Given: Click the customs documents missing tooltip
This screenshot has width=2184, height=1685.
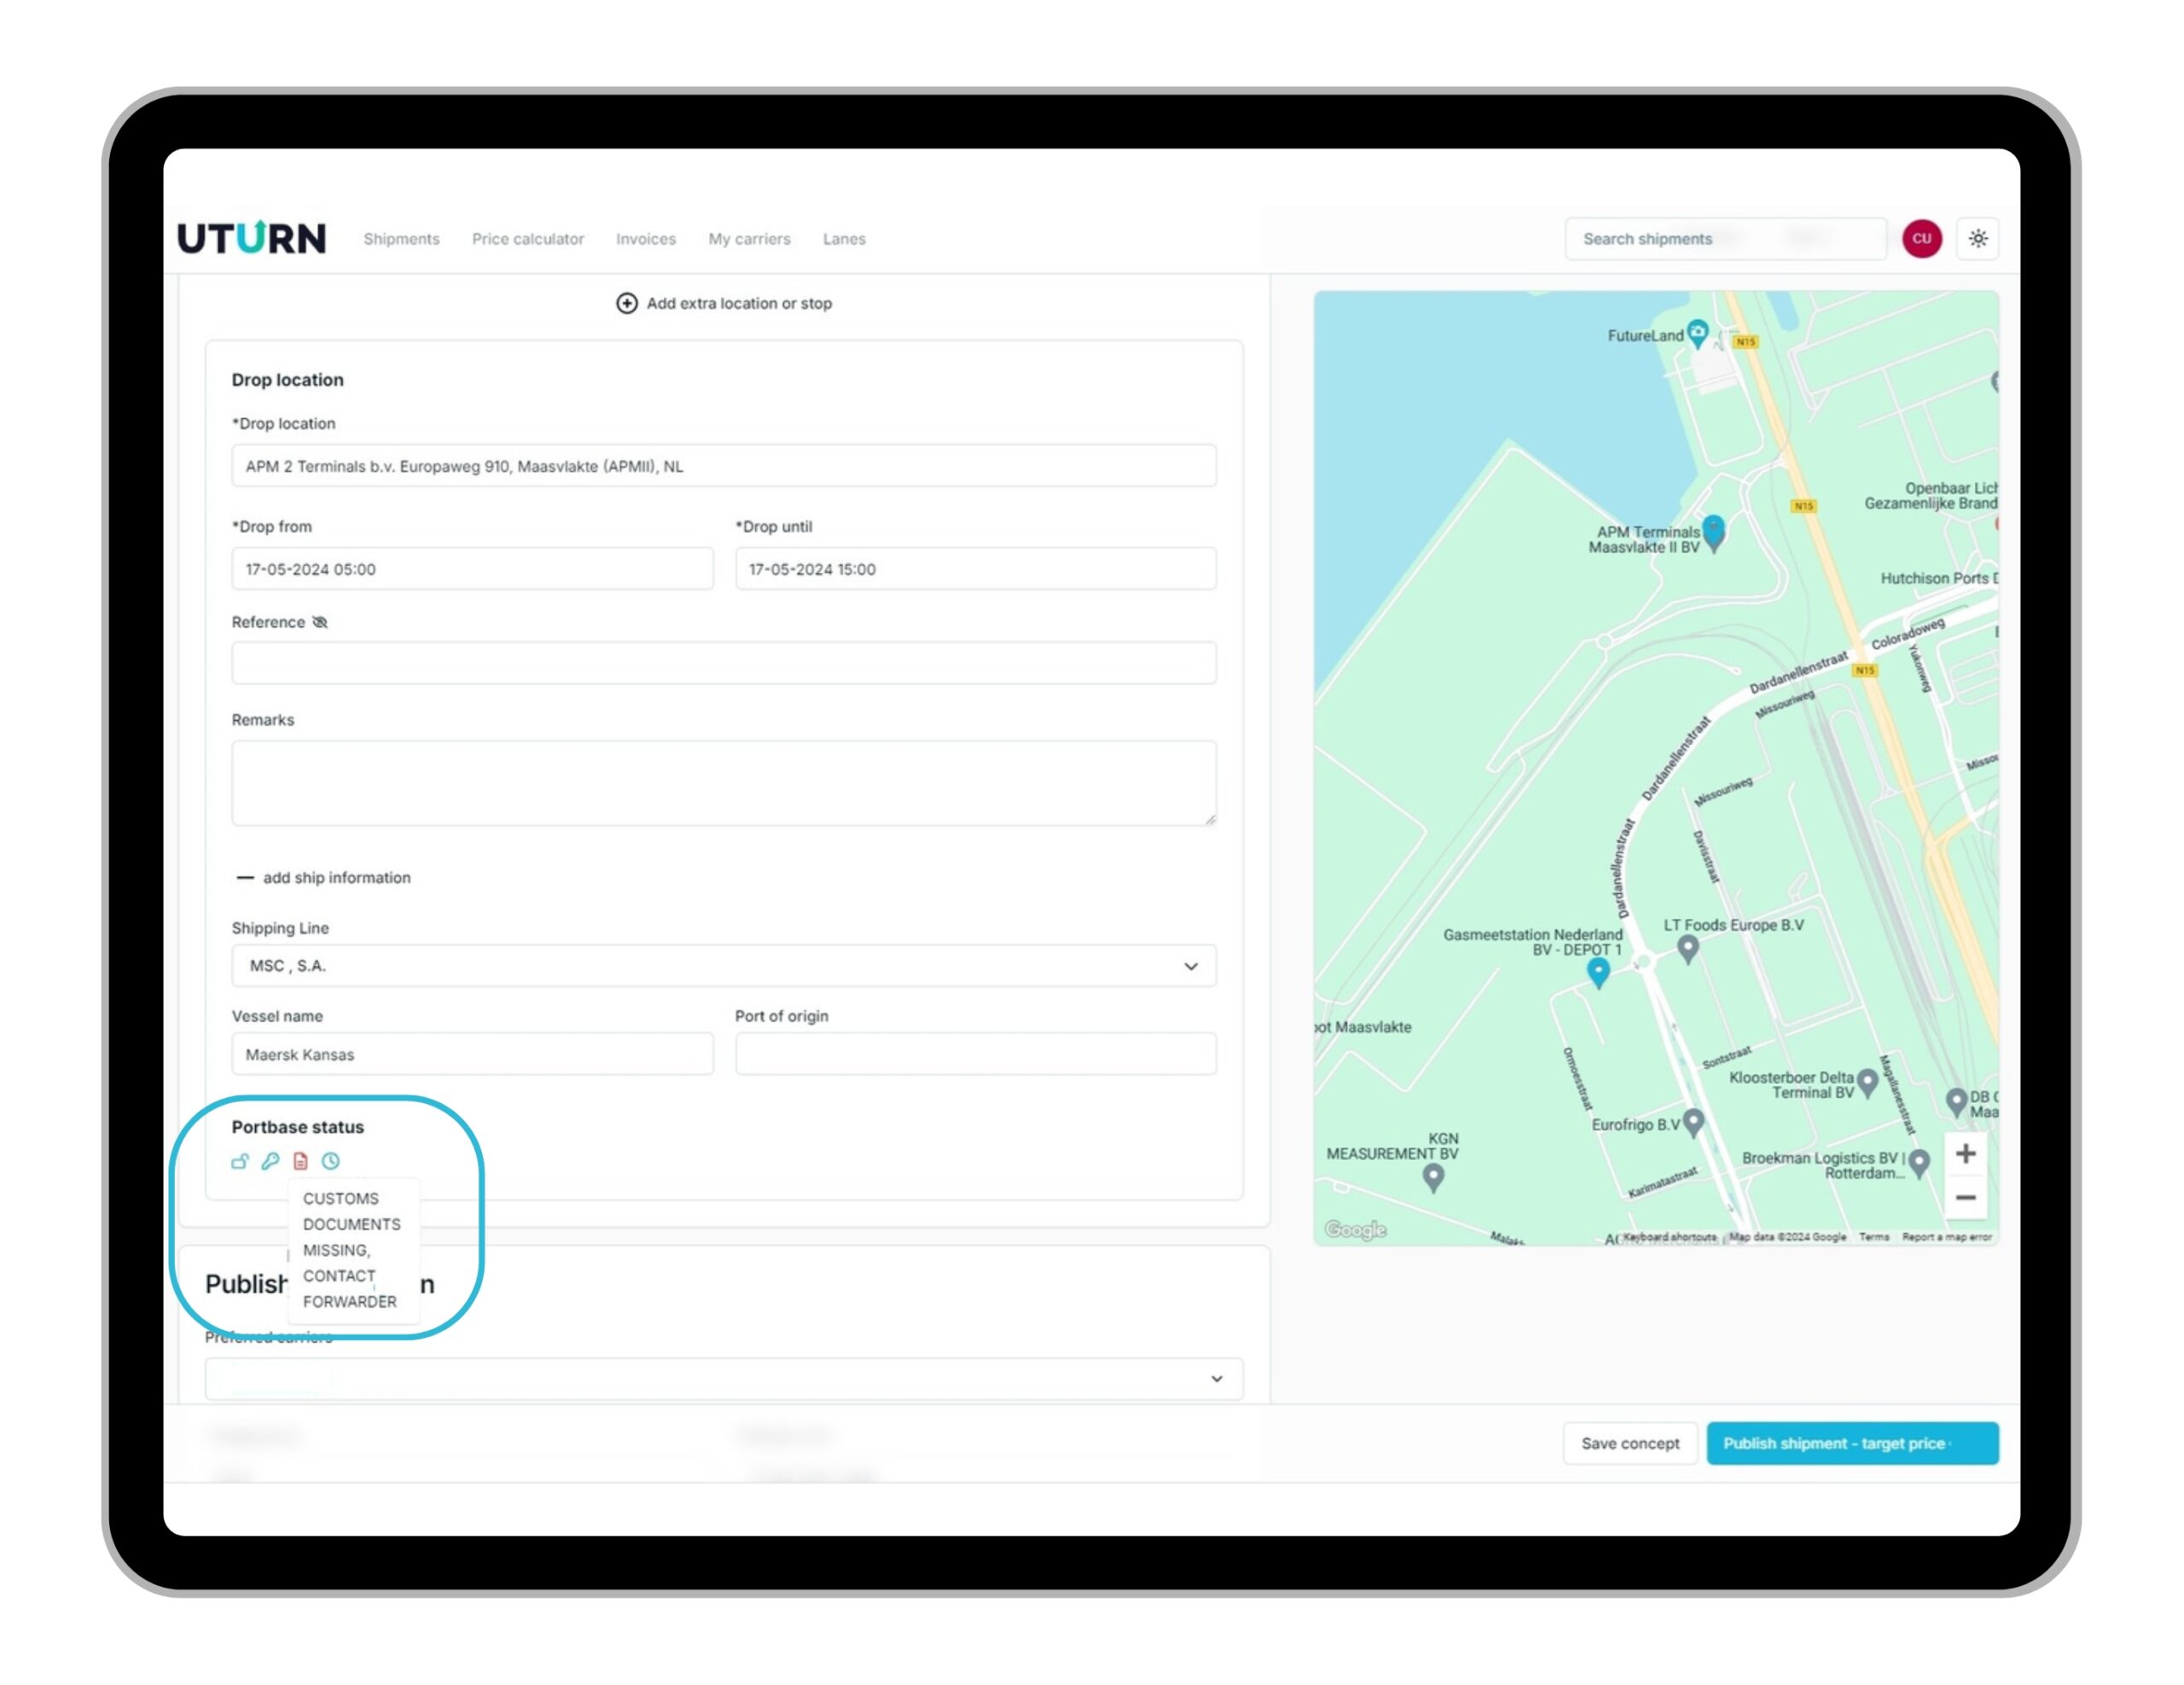Looking at the screenshot, I should coord(352,1250).
